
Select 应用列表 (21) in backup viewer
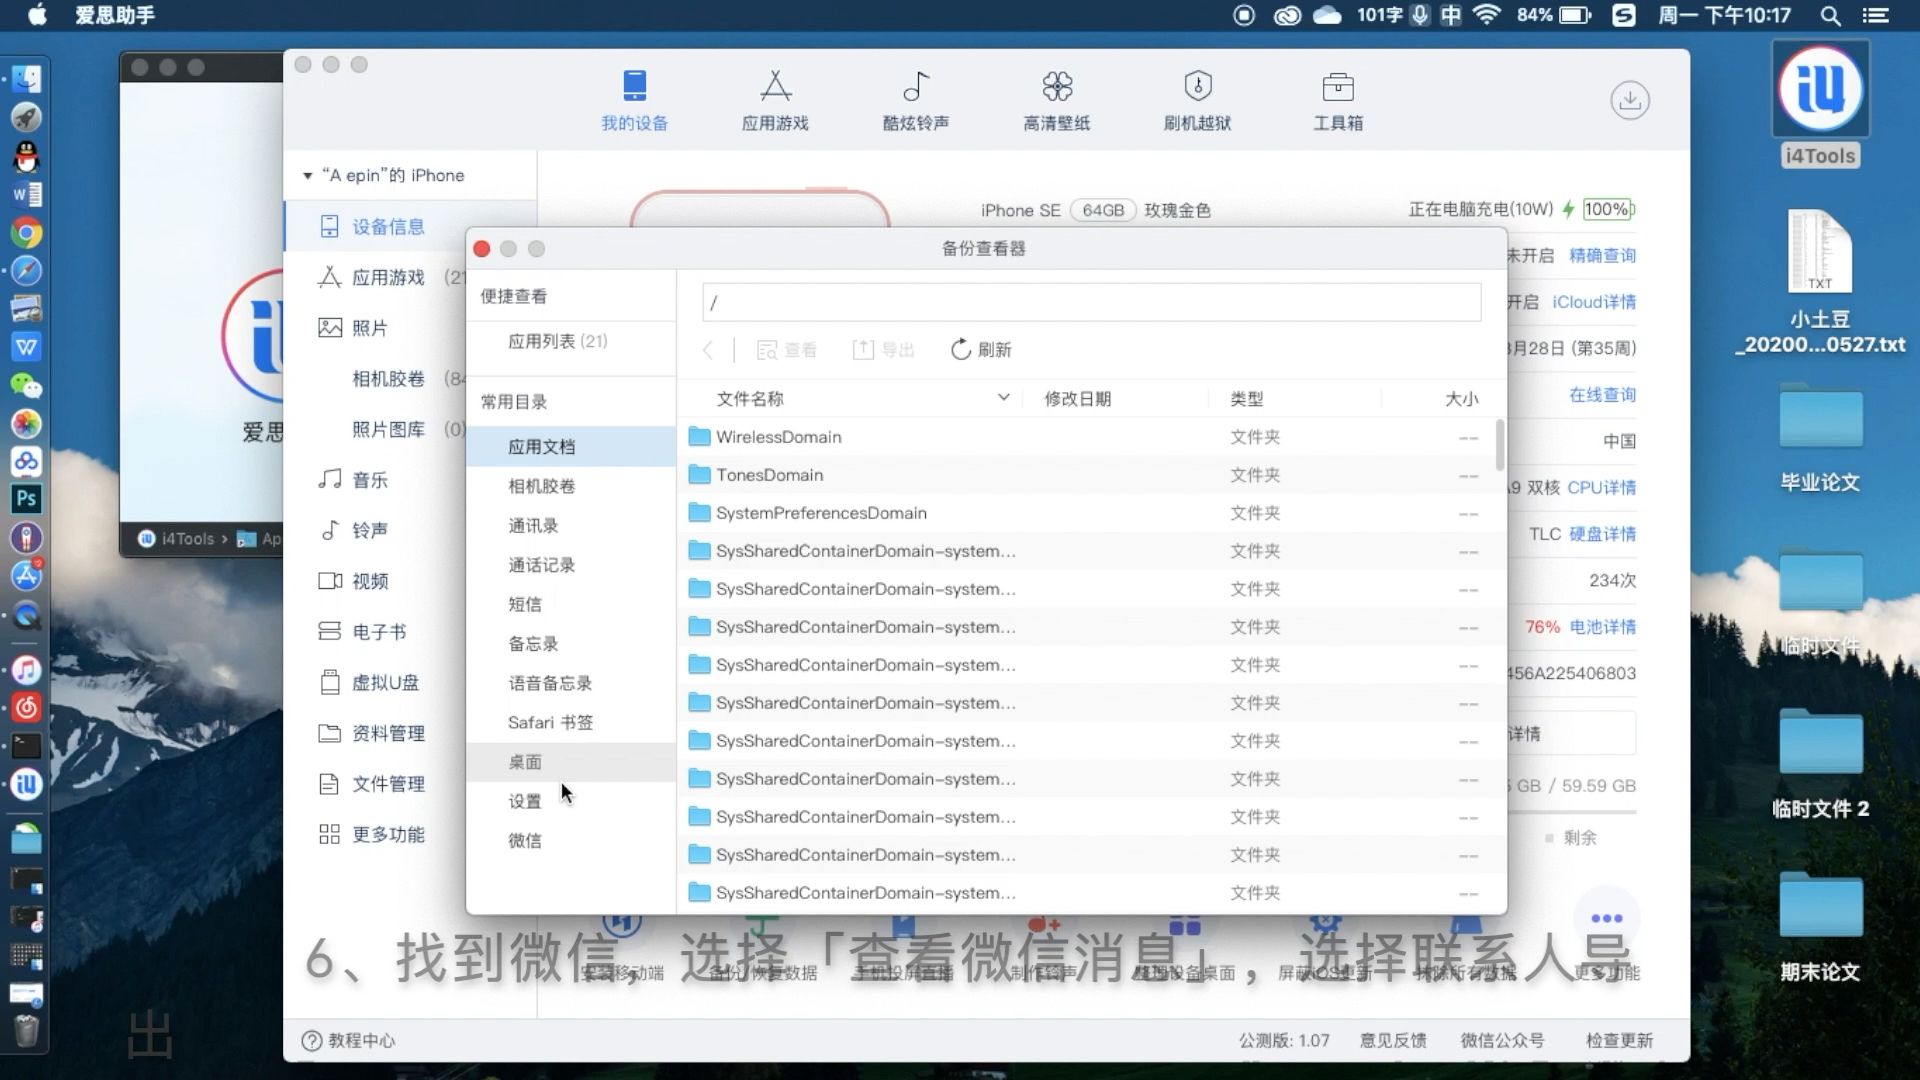558,341
